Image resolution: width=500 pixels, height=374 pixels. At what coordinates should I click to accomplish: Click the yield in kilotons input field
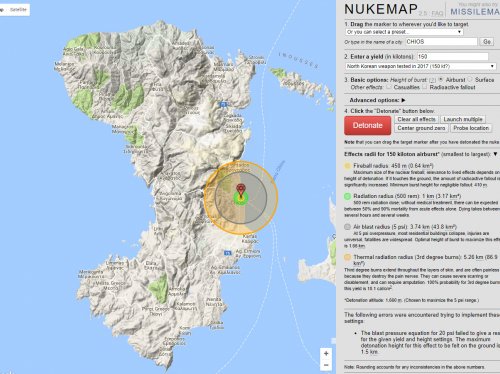[x=453, y=57]
